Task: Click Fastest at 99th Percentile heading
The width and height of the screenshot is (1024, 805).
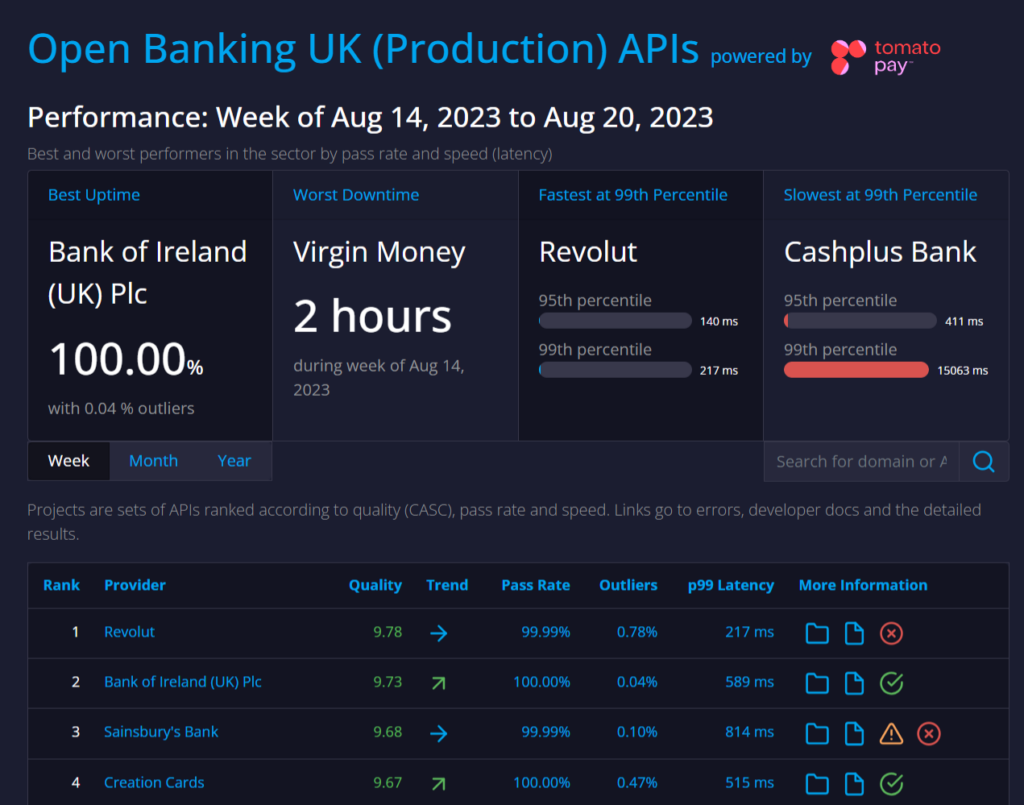Action: (633, 195)
